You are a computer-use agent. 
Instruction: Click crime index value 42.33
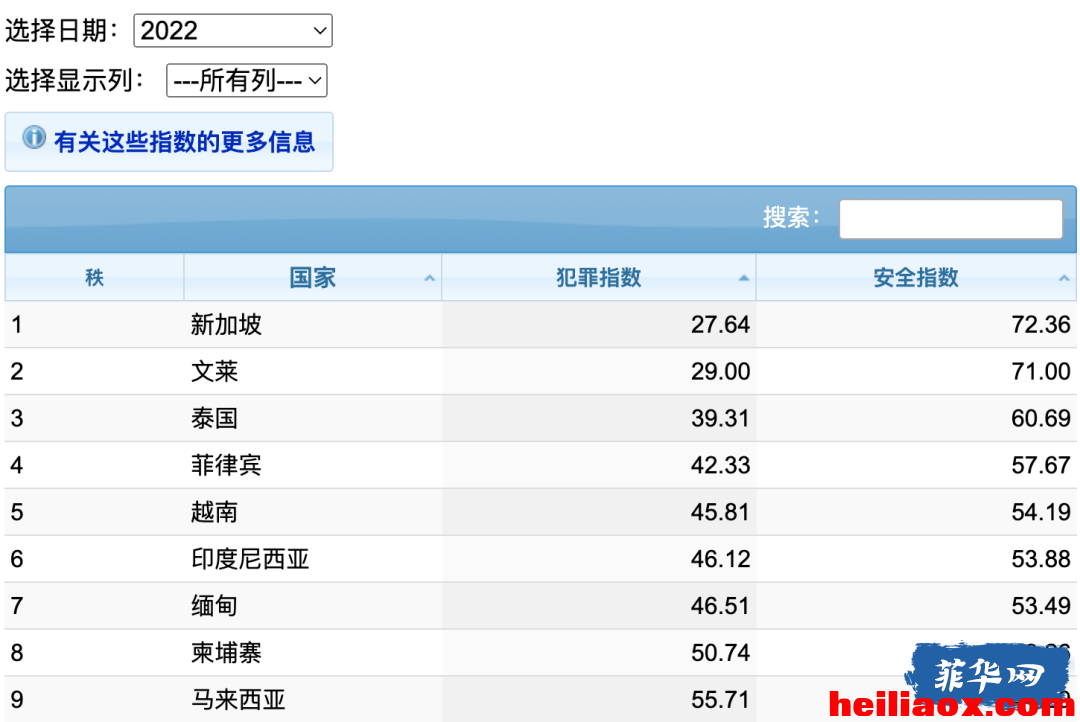click(720, 465)
